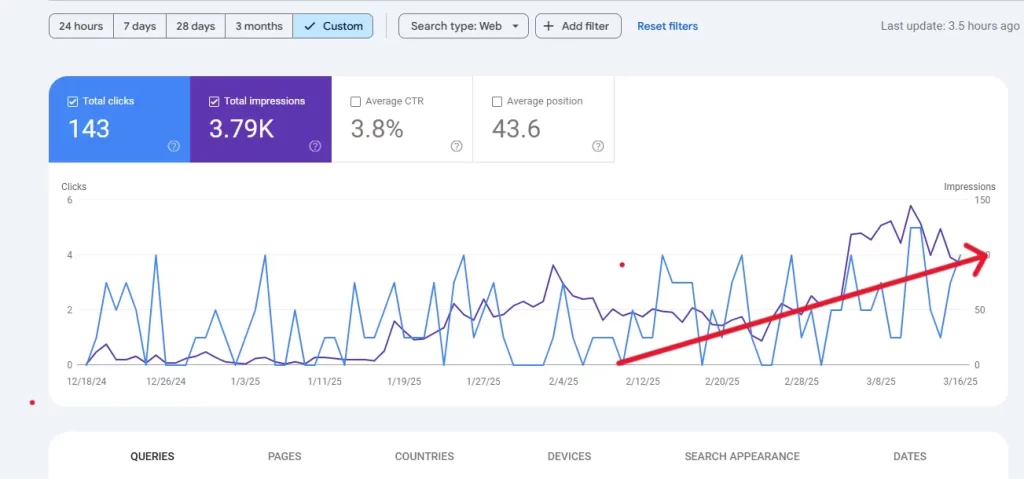Uncheck the Total clicks checkbox

pyautogui.click(x=72, y=101)
